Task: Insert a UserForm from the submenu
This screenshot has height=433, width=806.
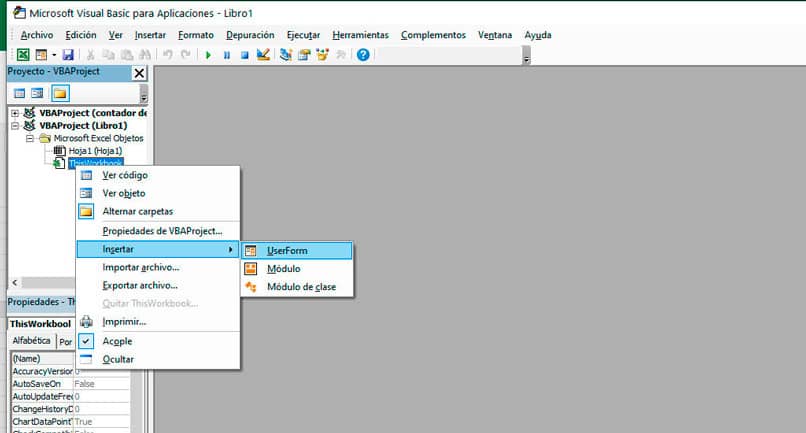Action: [297, 250]
